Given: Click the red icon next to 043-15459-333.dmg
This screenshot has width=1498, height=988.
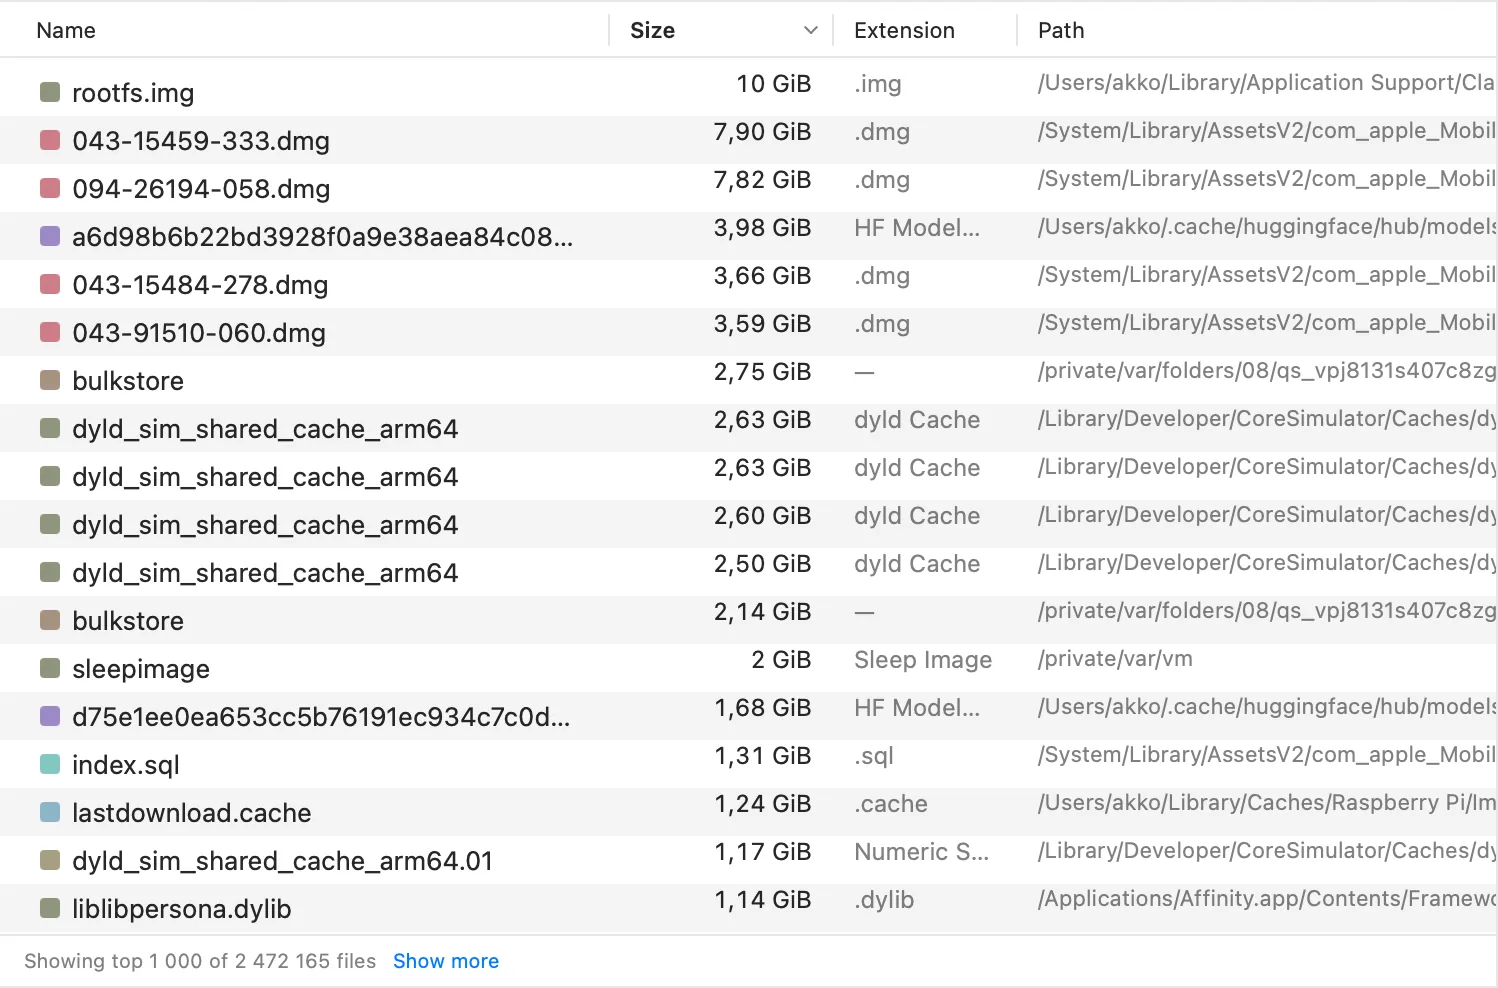Looking at the screenshot, I should point(50,140).
